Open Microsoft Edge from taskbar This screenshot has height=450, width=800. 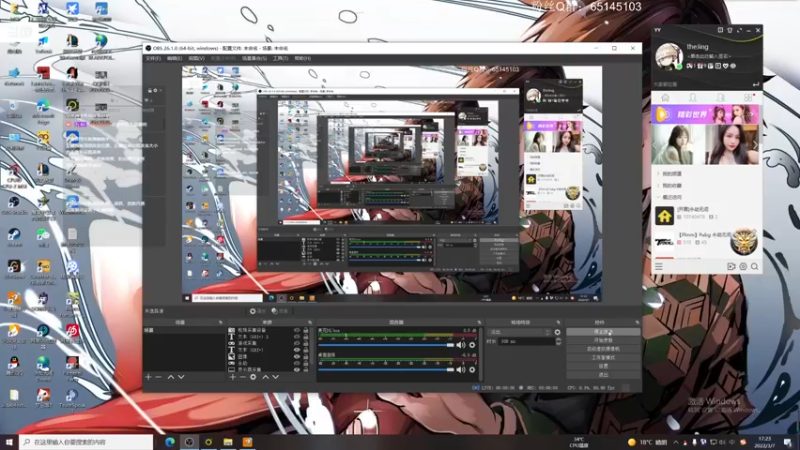coord(170,442)
